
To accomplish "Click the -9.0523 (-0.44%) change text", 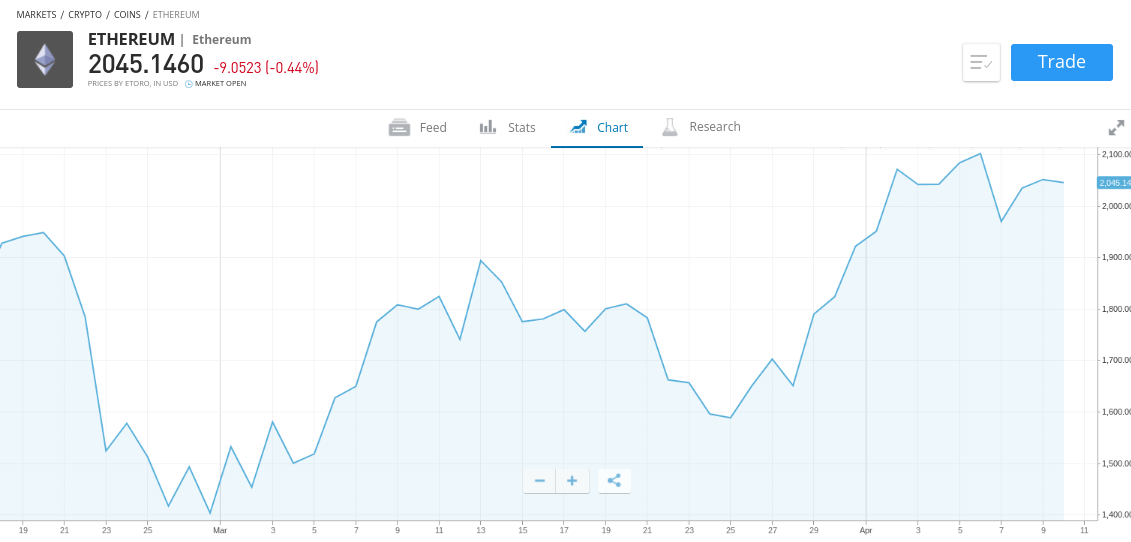I will (266, 68).
